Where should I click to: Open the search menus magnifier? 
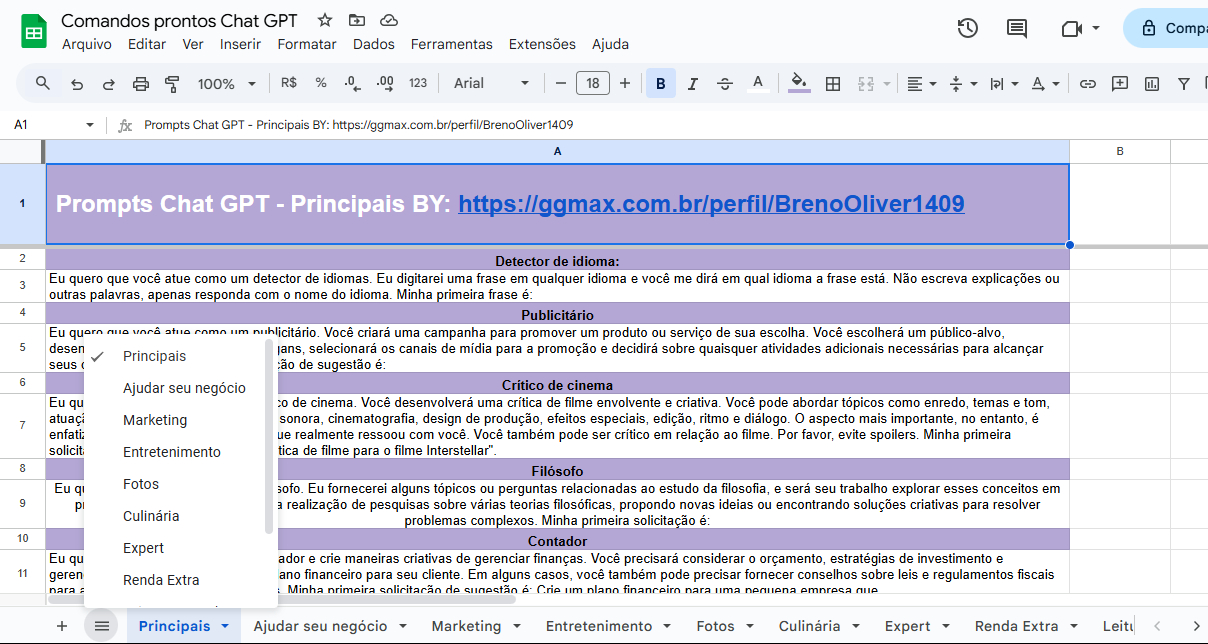[x=43, y=83]
